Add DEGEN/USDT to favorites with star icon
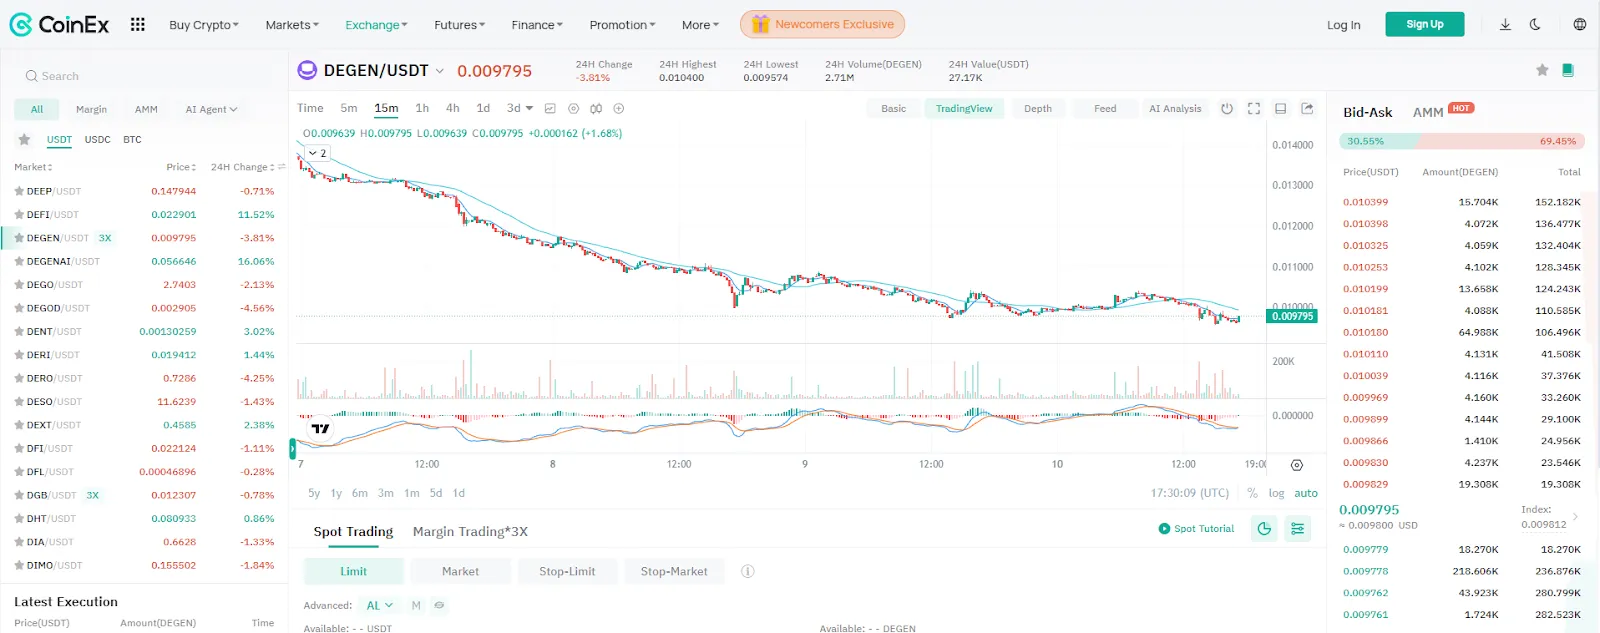Image resolution: width=1600 pixels, height=633 pixels. tap(1542, 70)
